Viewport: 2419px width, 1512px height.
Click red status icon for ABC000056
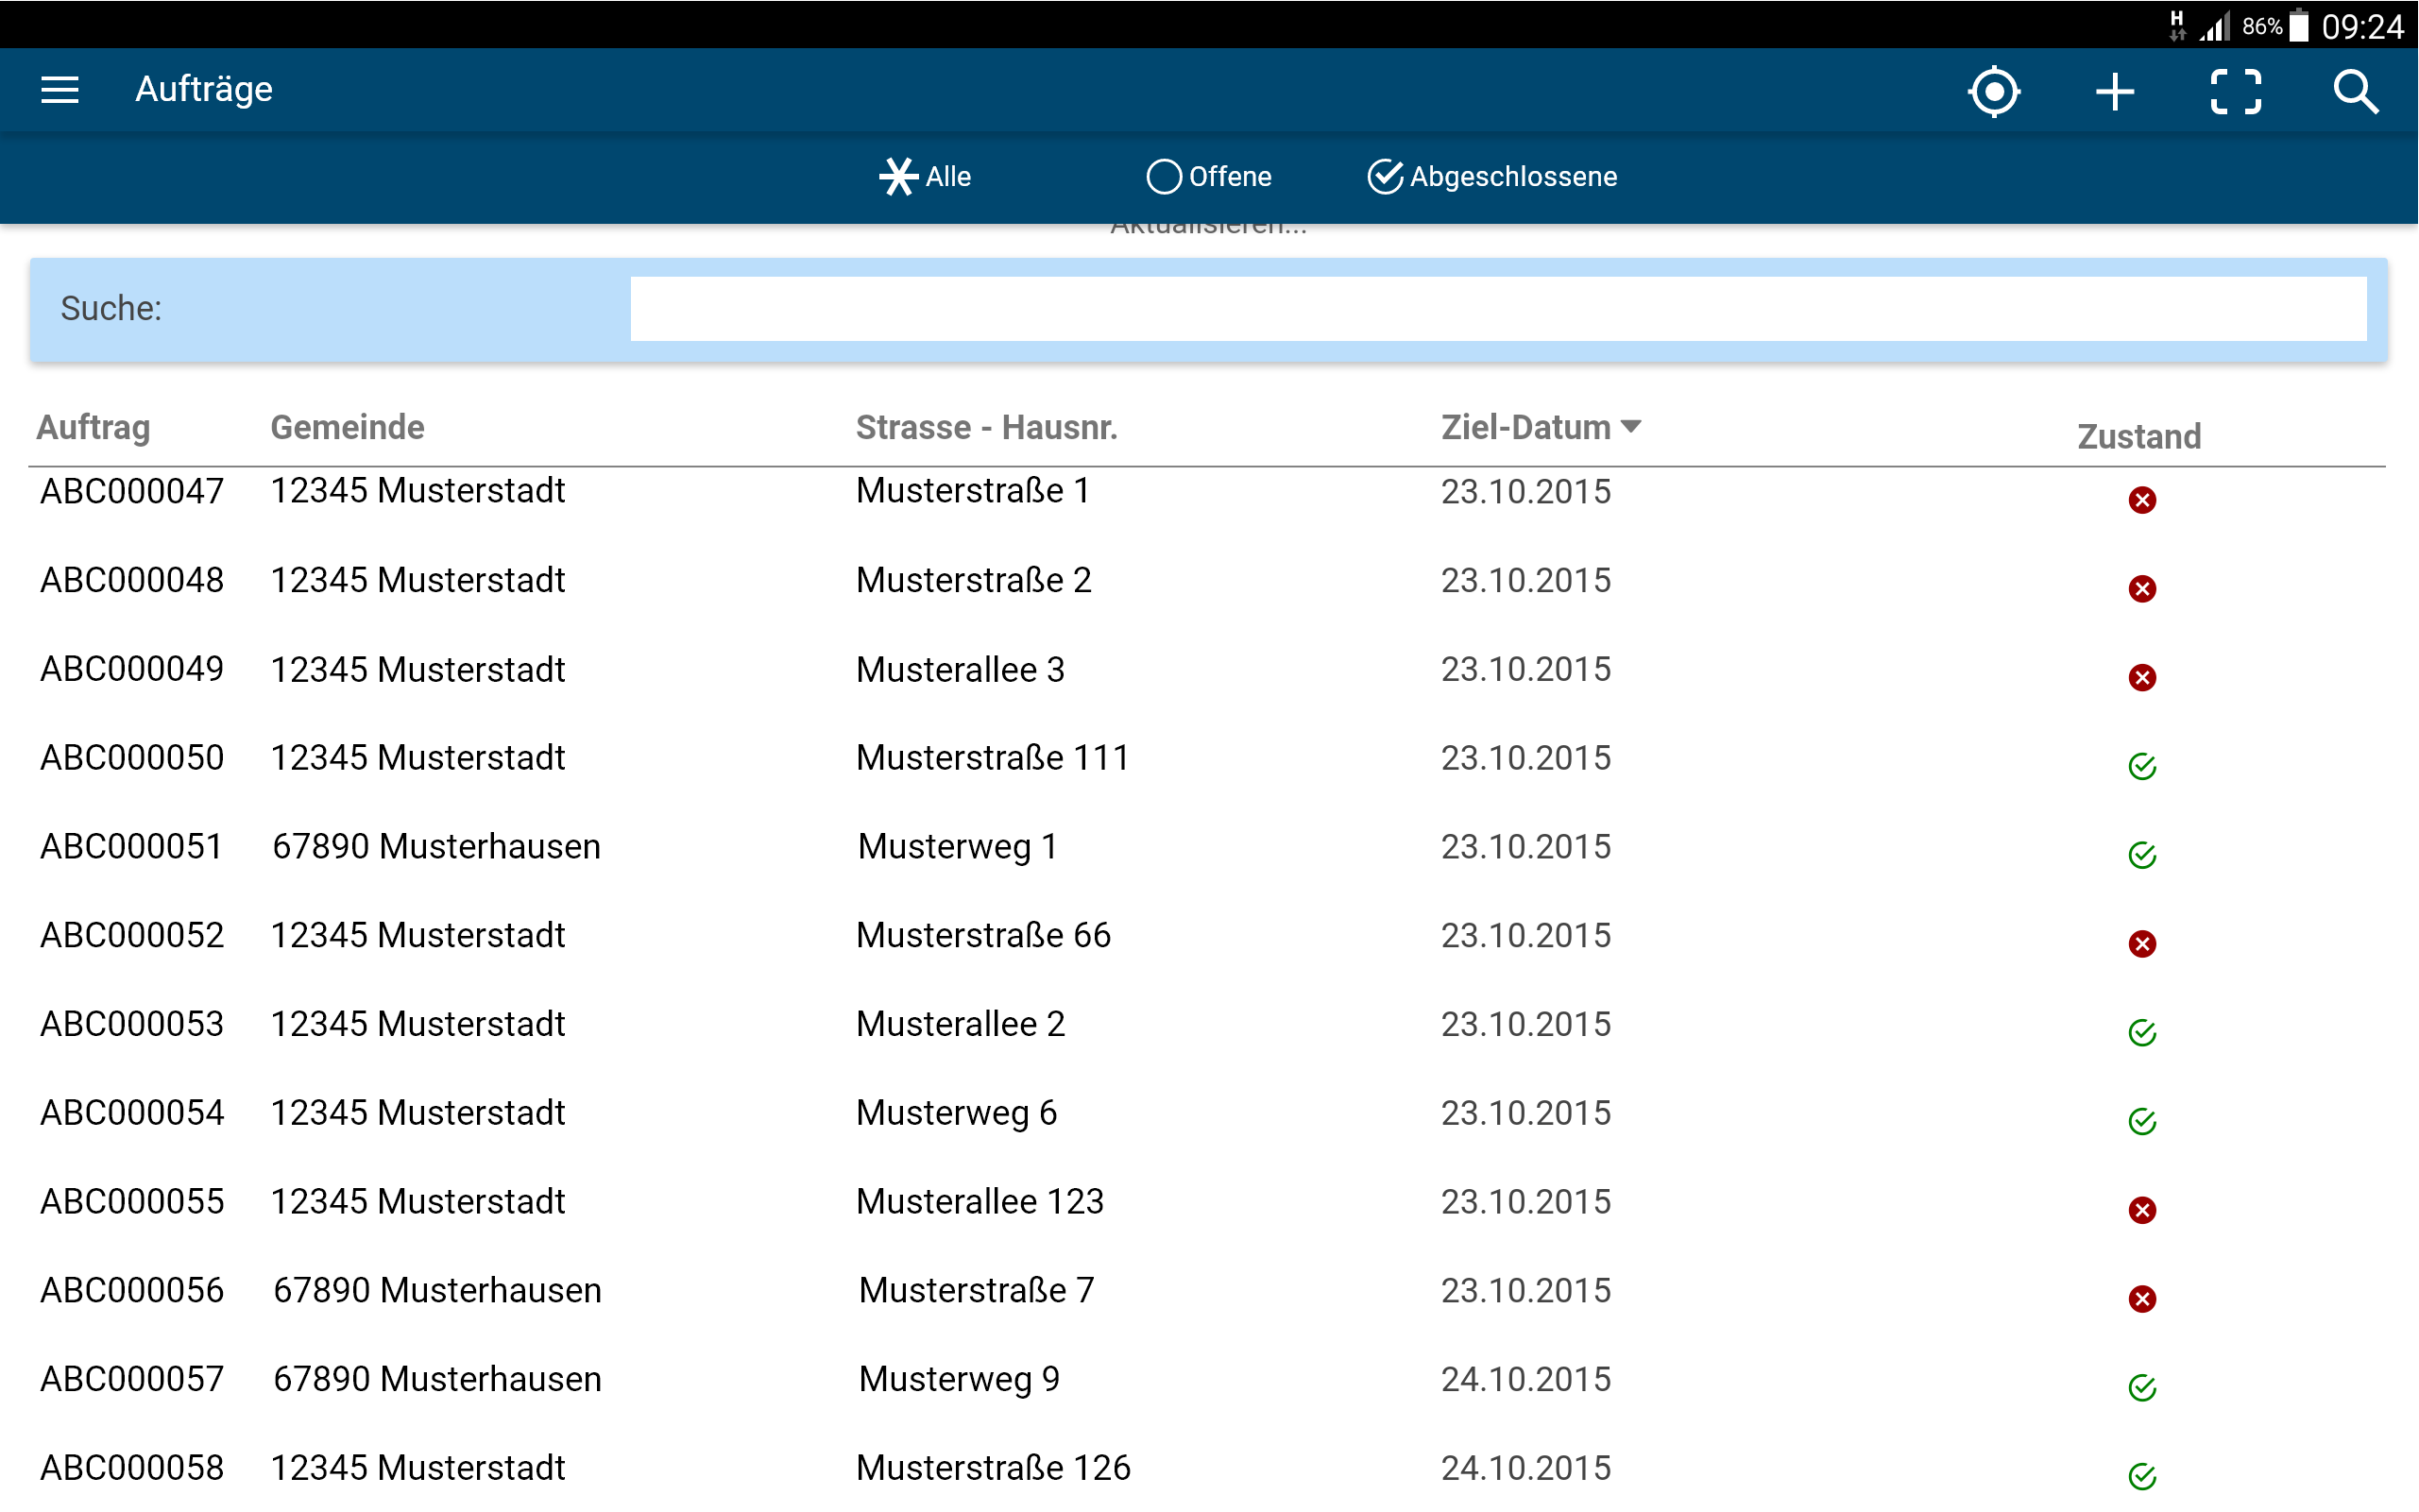2142,1299
